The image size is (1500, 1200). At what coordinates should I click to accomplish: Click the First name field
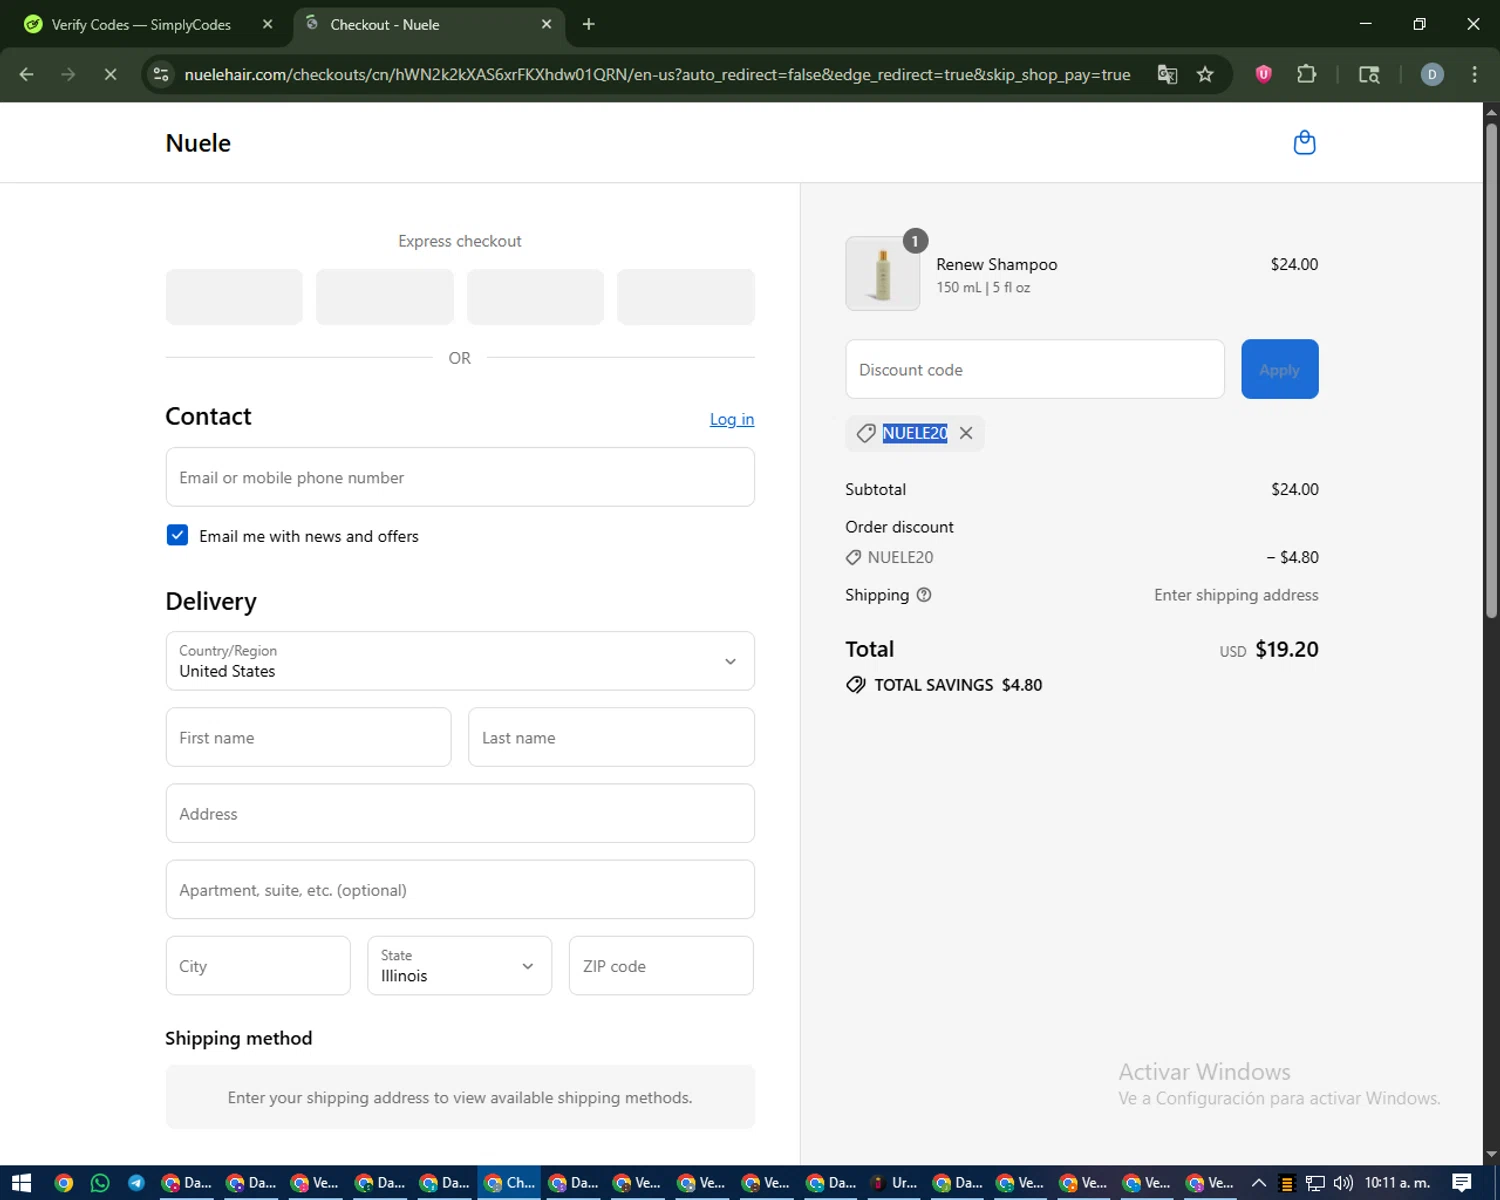[308, 737]
